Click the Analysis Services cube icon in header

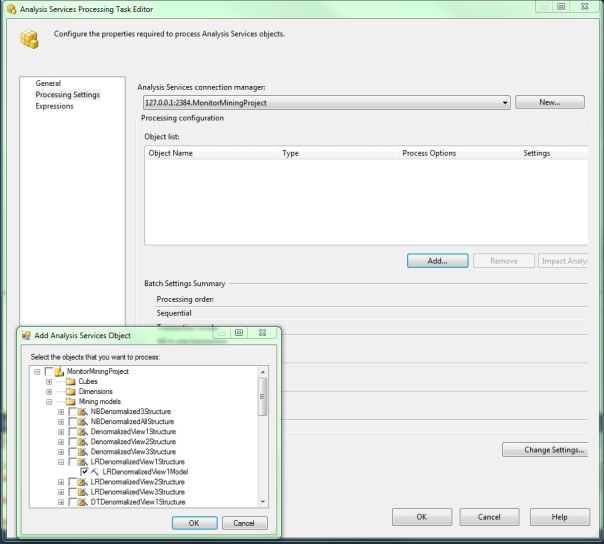29,39
